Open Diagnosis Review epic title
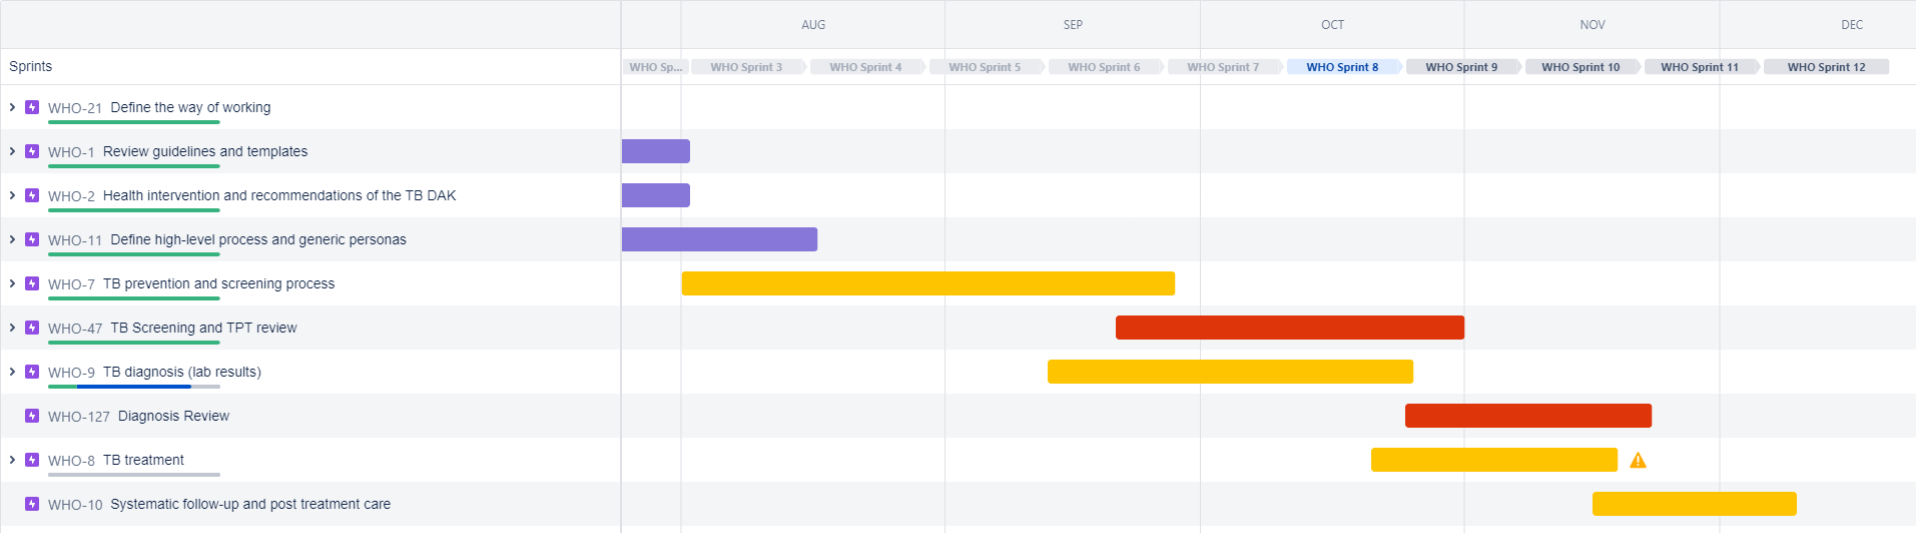Image resolution: width=1916 pixels, height=533 pixels. coord(173,416)
